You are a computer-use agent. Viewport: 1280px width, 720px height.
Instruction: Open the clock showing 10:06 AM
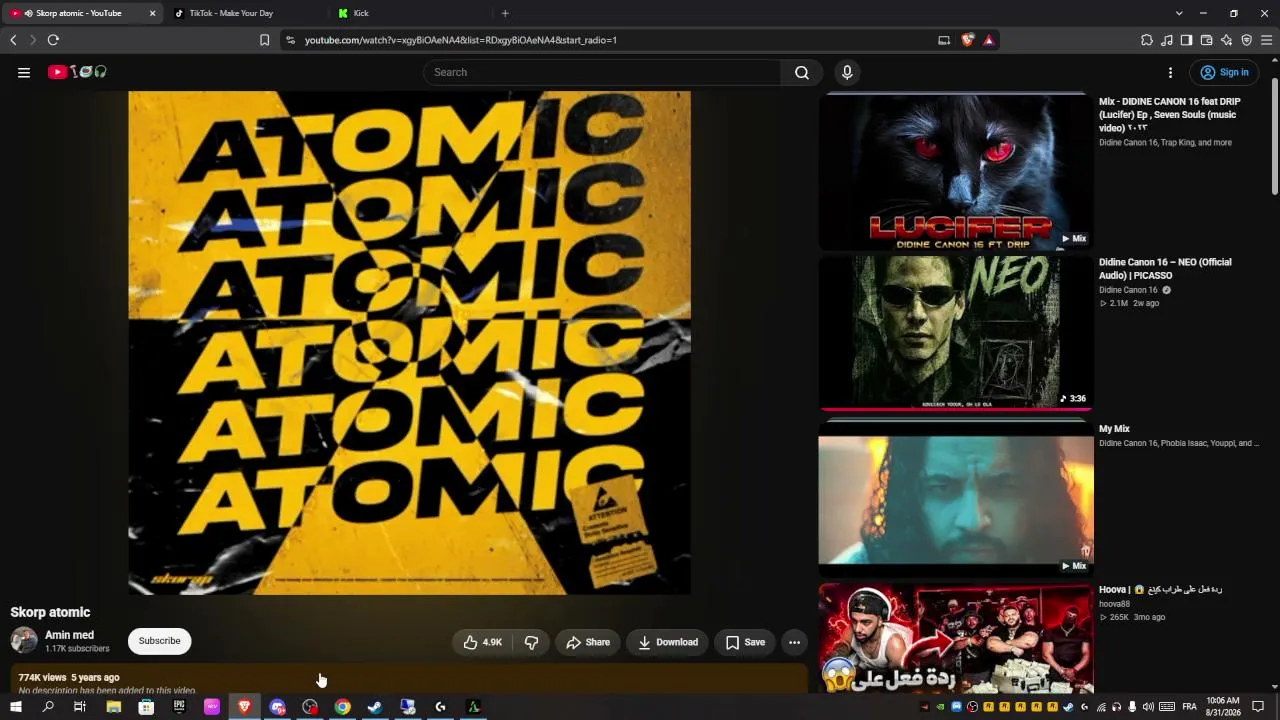1223,707
